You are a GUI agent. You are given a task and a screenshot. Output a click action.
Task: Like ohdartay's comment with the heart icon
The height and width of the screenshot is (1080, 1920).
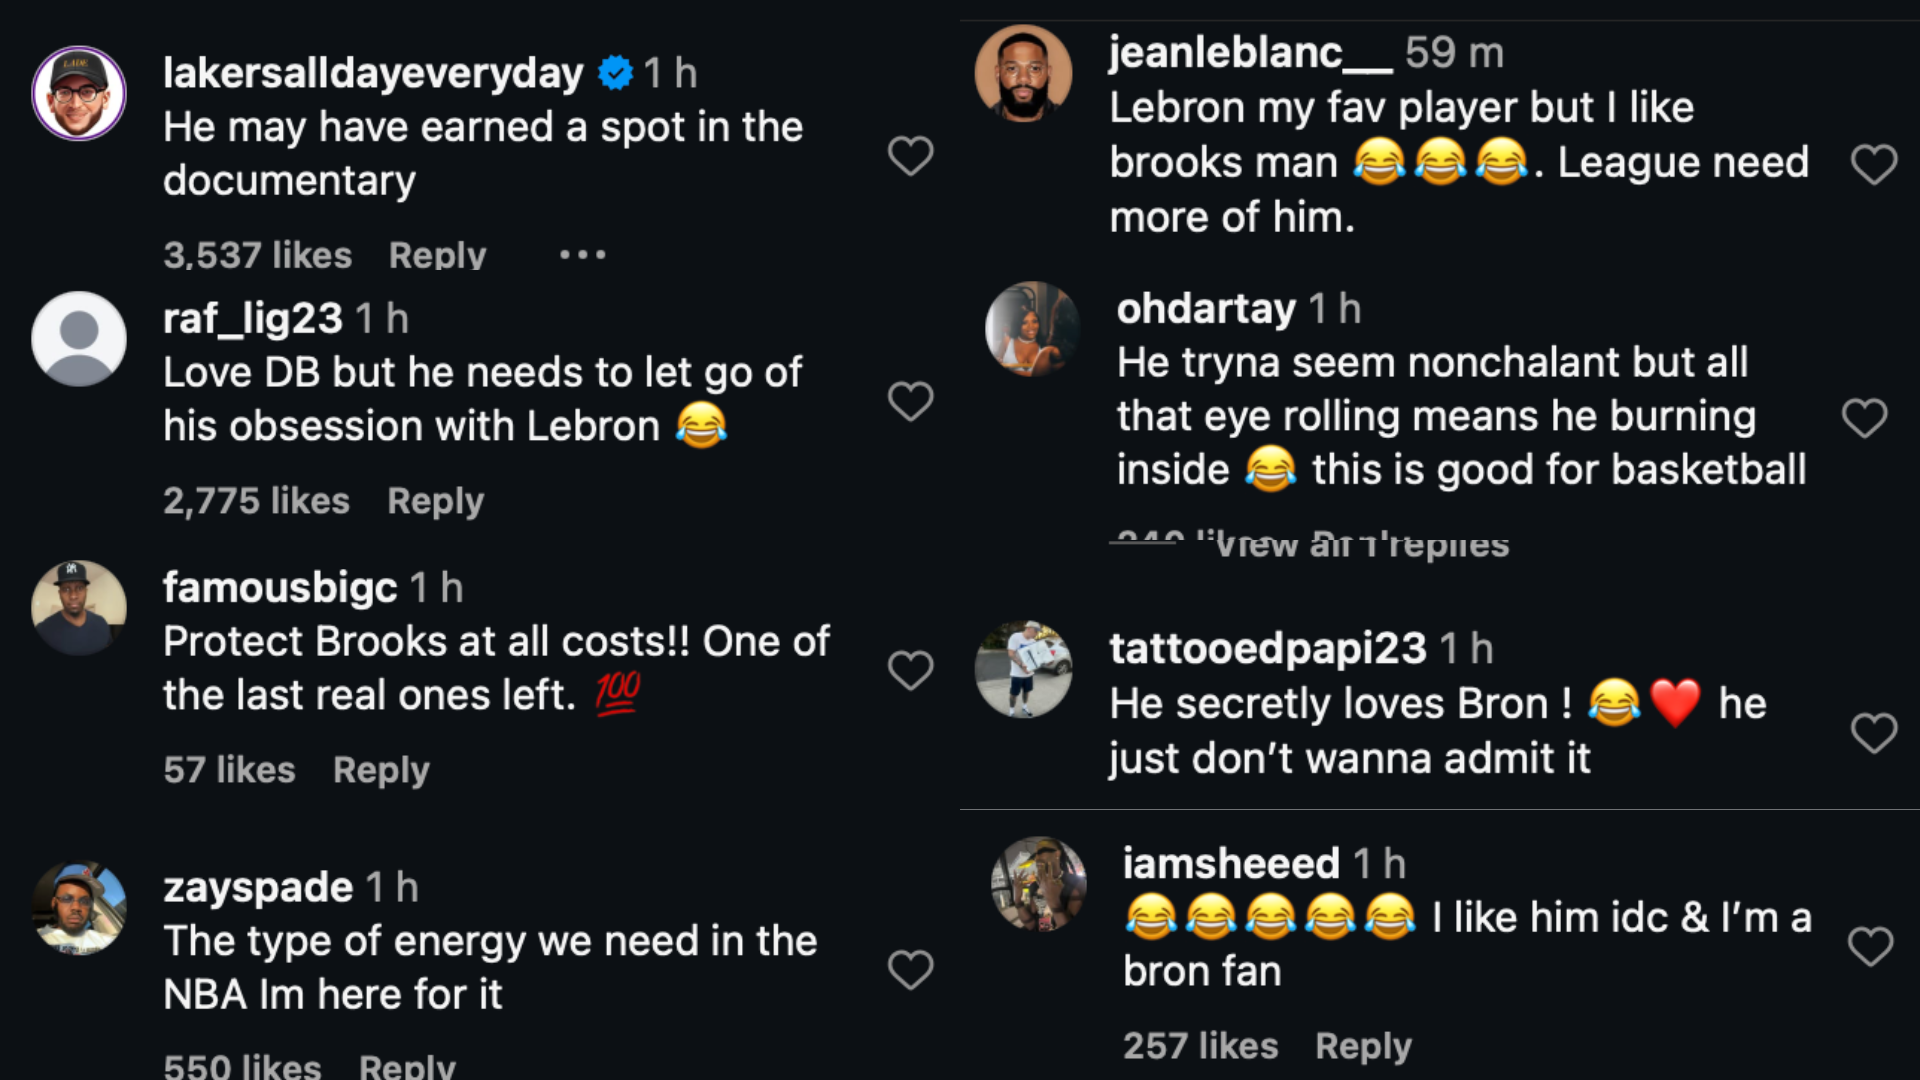1864,418
